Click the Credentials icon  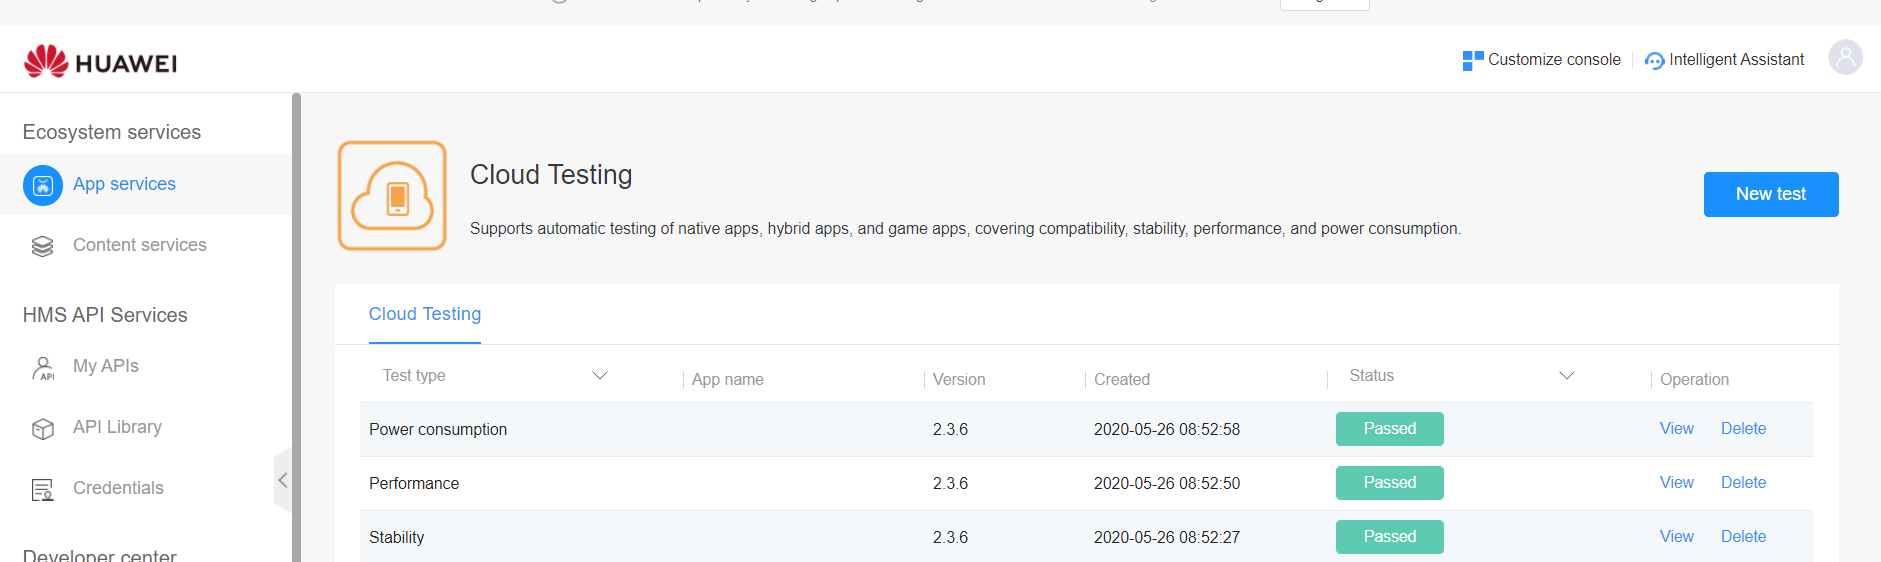coord(43,490)
